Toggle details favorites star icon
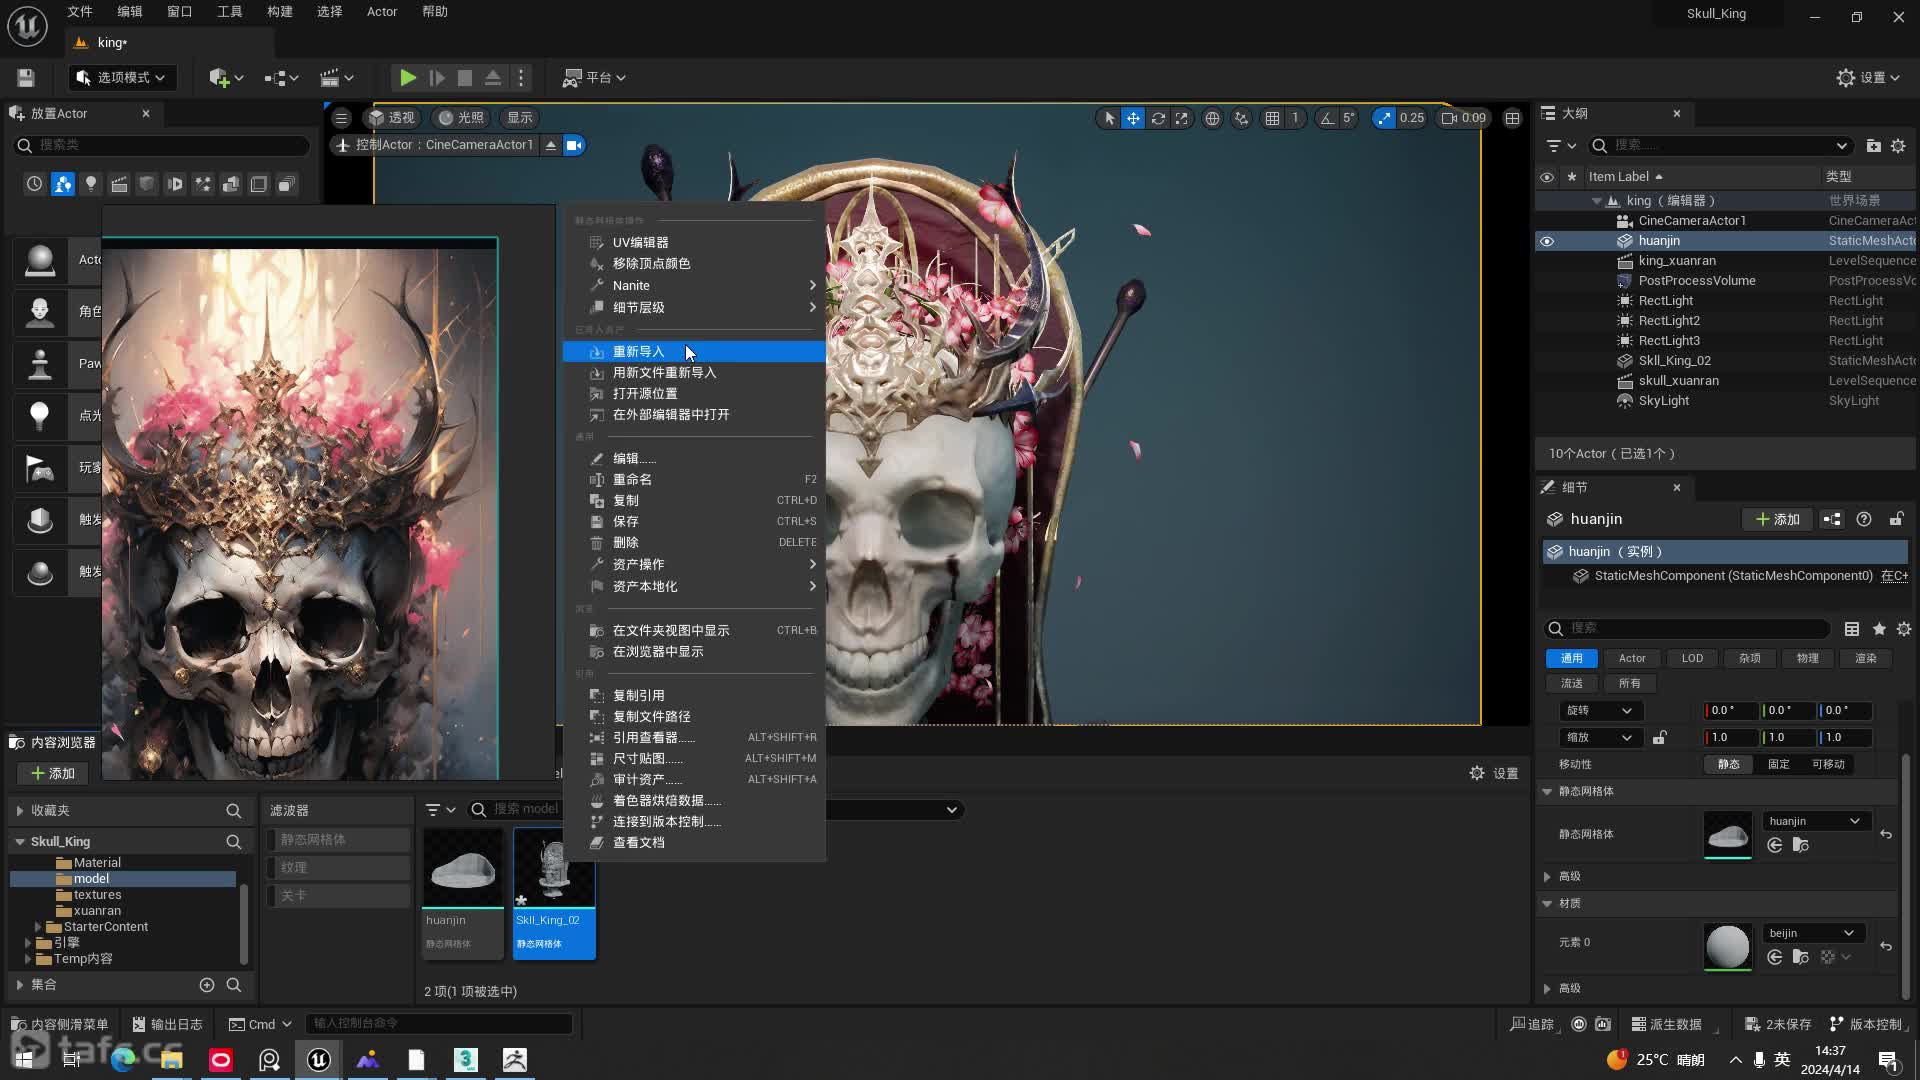The width and height of the screenshot is (1920, 1080). point(1879,629)
